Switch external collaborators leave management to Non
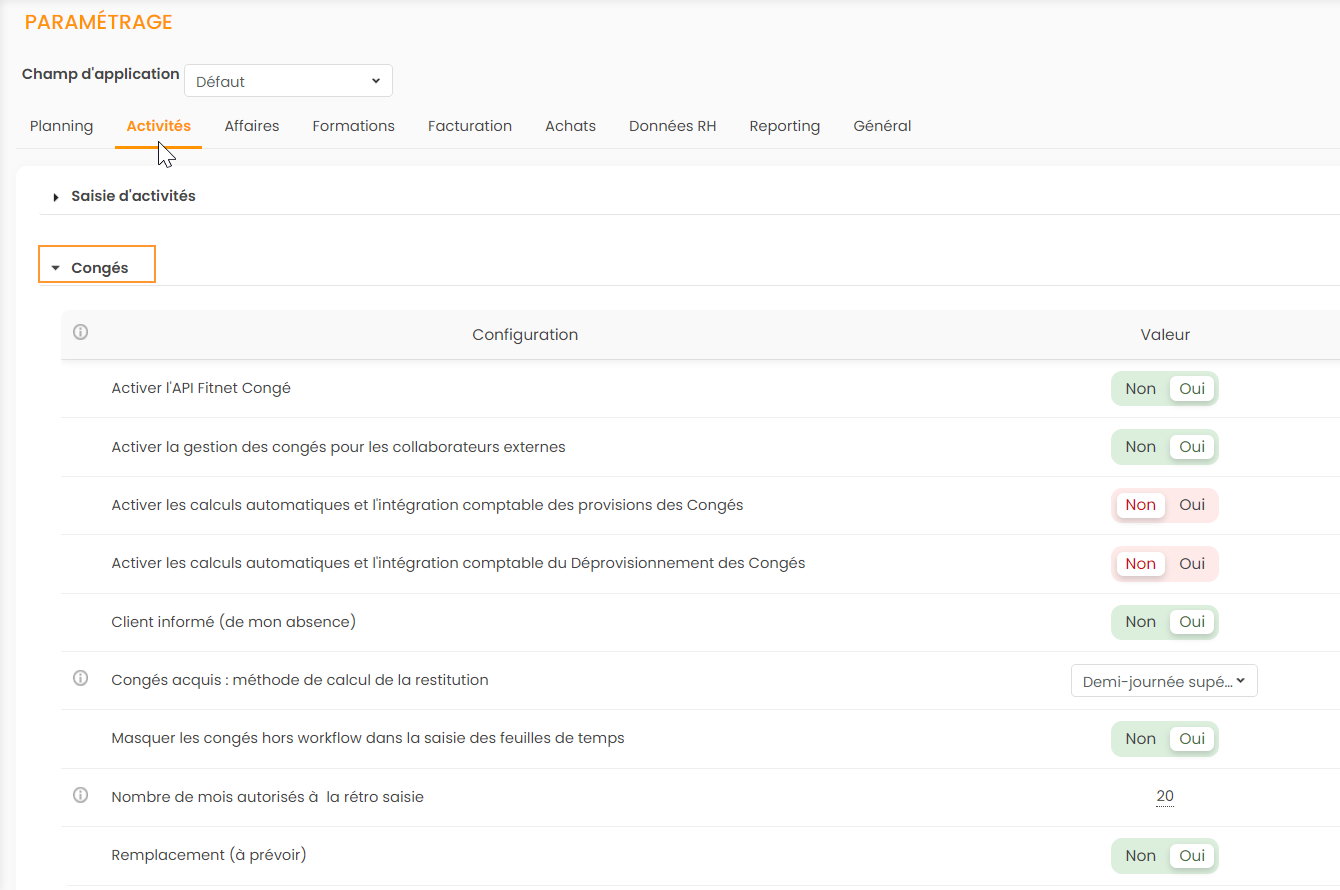 click(x=1140, y=447)
